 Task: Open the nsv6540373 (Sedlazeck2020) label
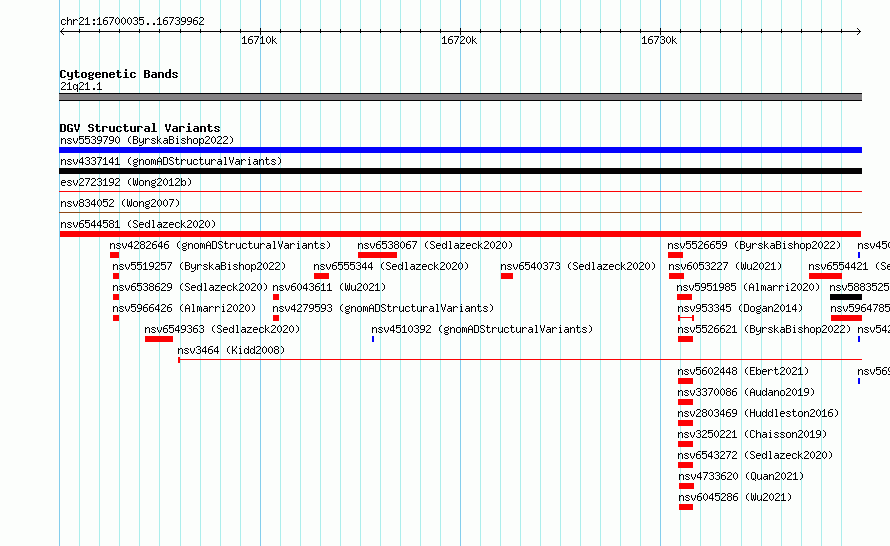click(578, 266)
